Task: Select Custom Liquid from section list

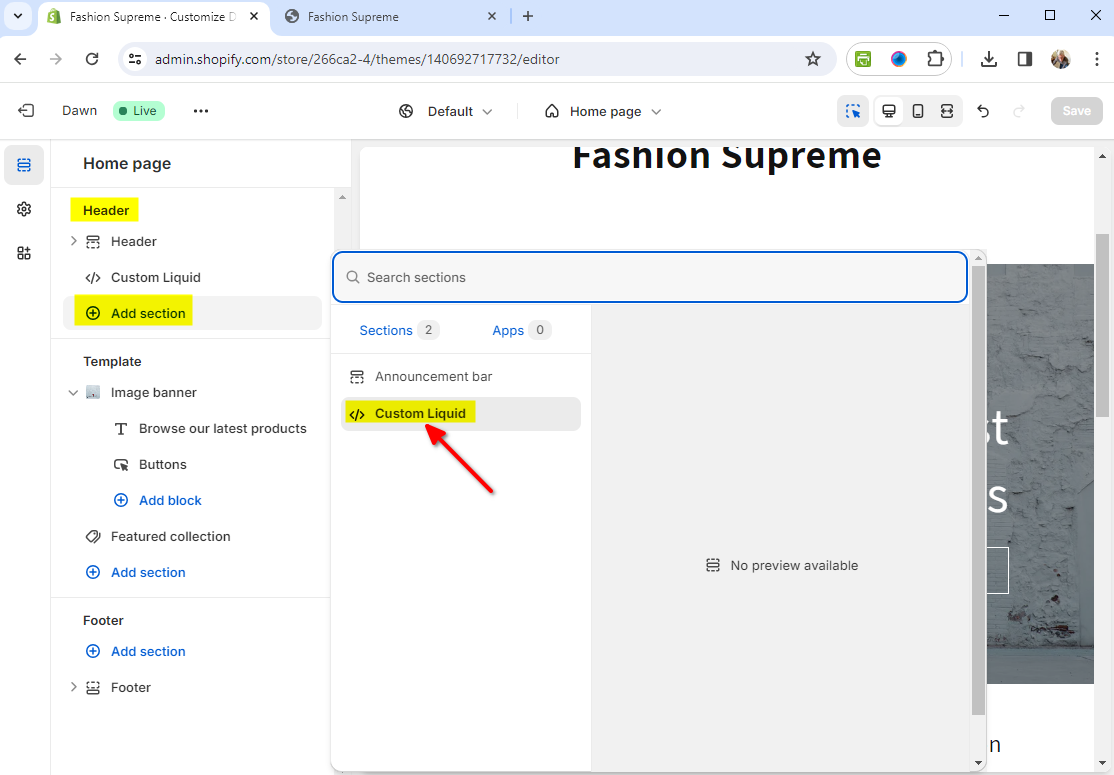Action: pyautogui.click(x=420, y=413)
